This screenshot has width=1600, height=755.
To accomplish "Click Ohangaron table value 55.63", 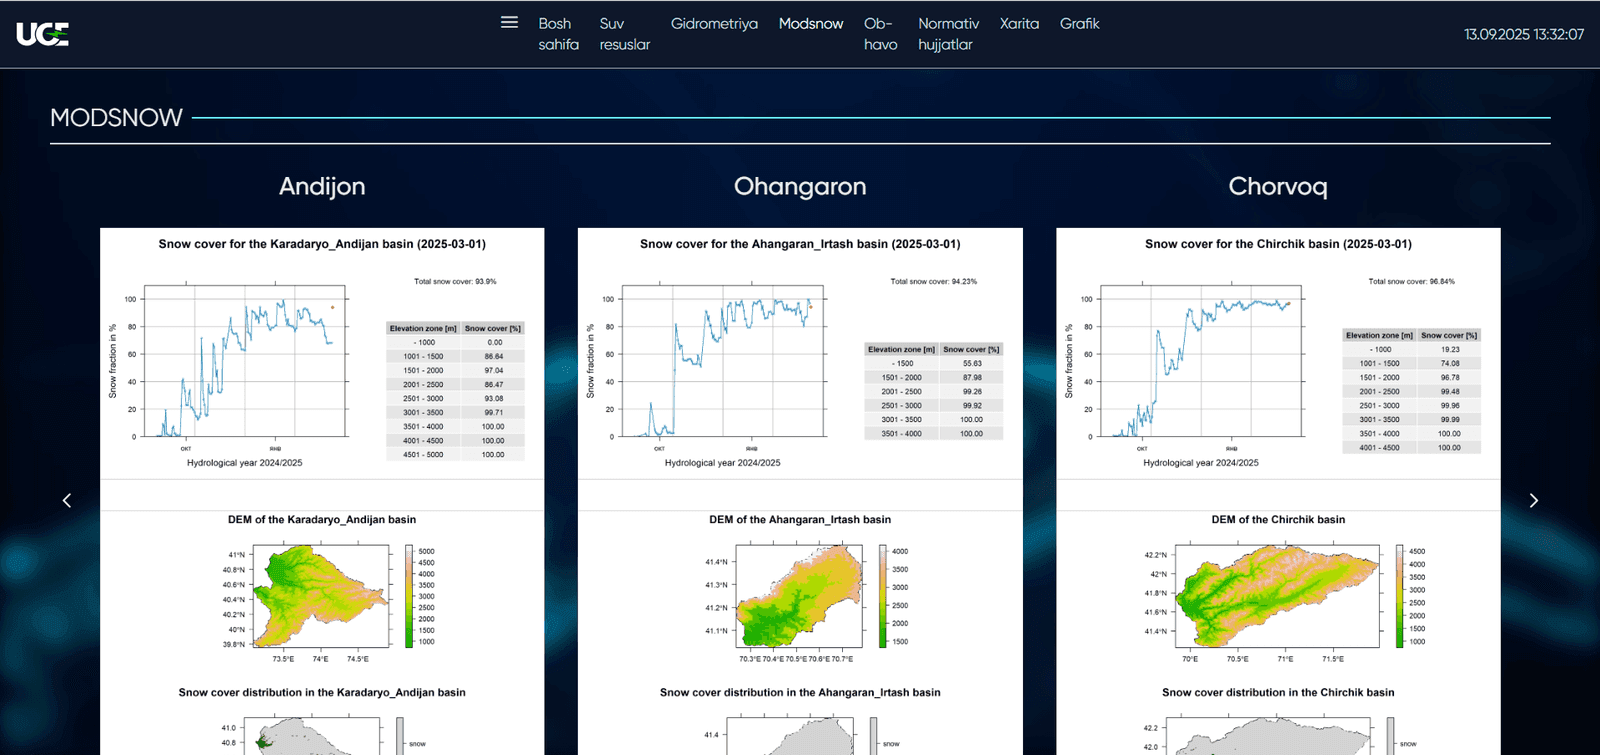I will 972,364.
